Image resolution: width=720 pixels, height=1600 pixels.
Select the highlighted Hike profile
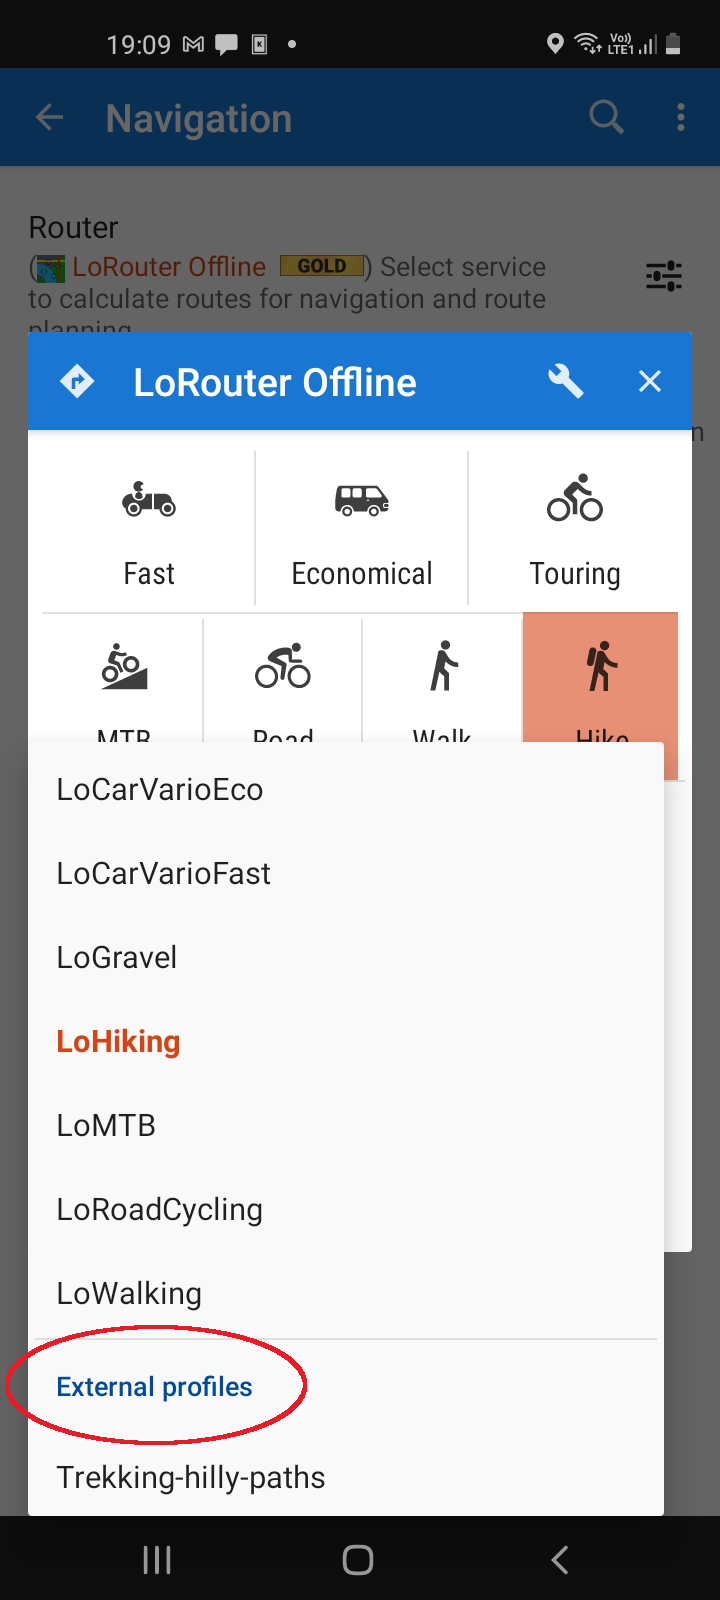pos(601,680)
